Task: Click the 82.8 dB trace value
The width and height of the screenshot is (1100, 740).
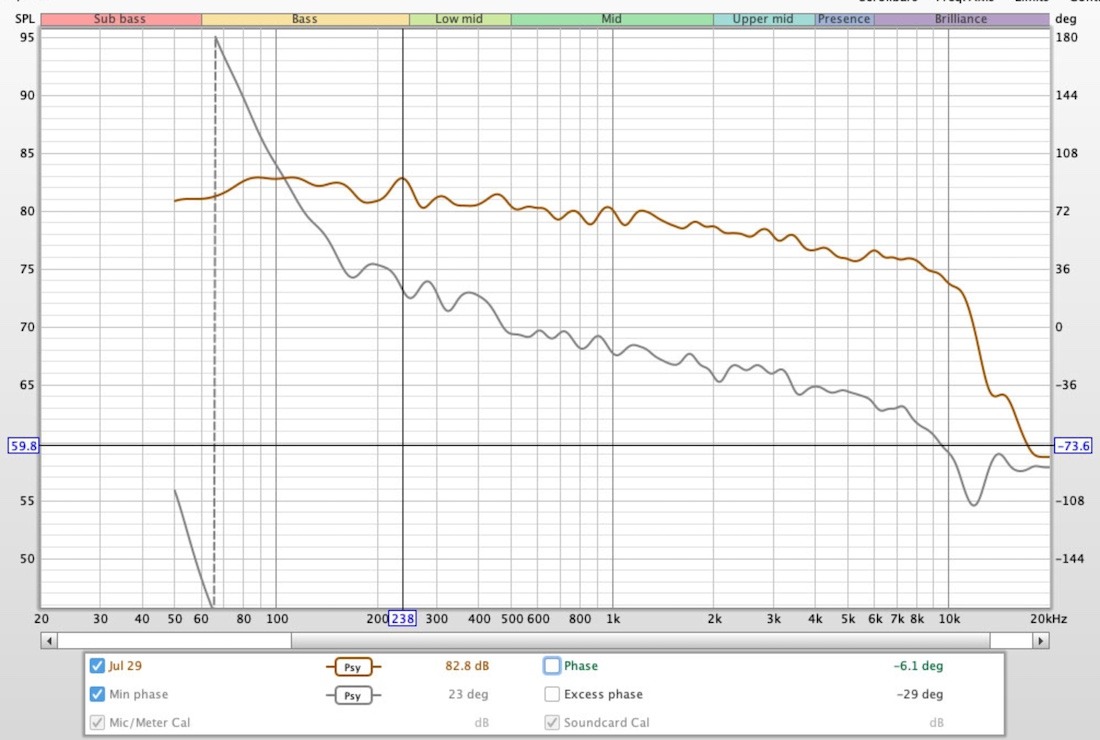Action: (x=467, y=666)
